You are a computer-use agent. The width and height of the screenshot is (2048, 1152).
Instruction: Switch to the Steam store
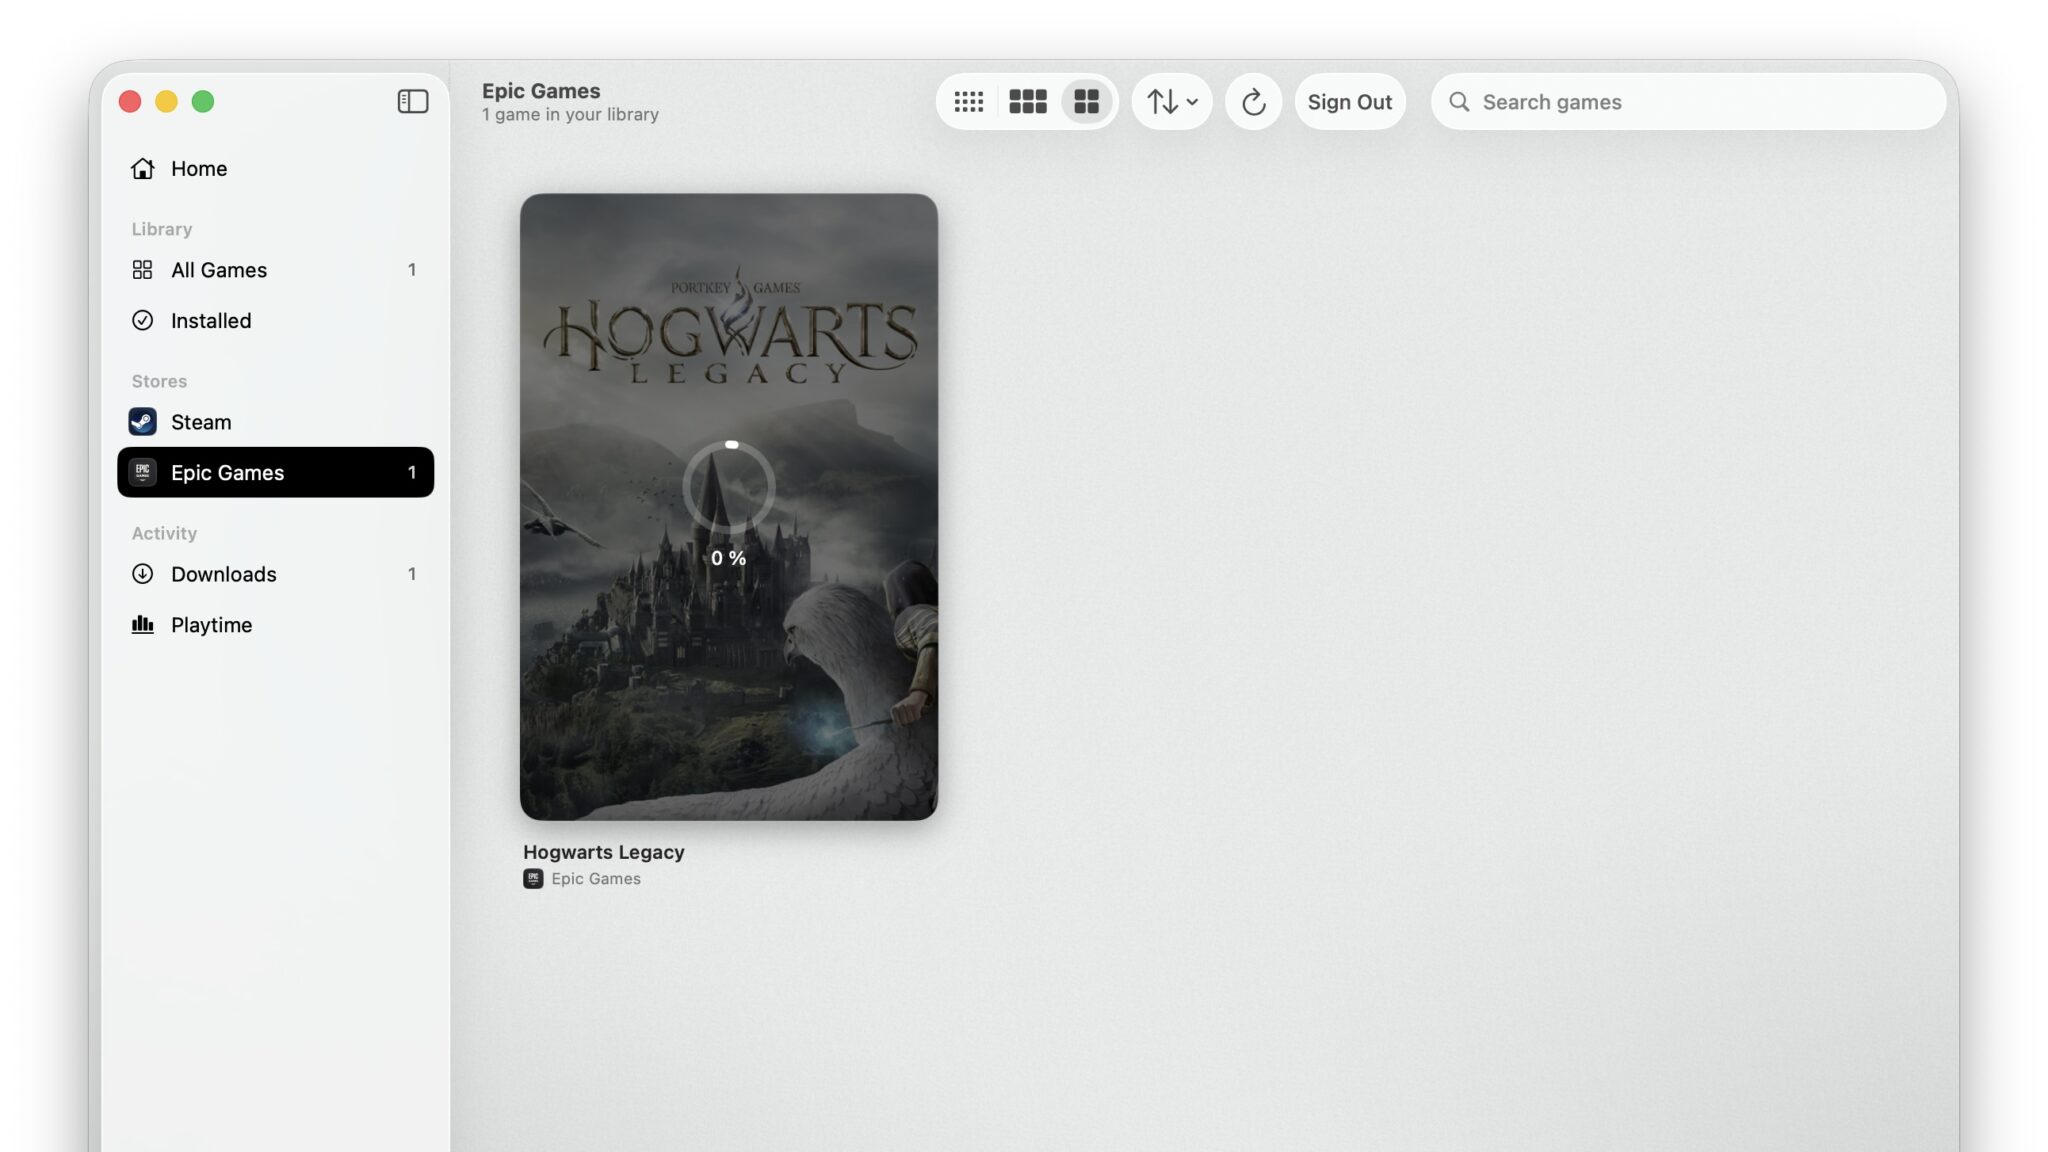[275, 422]
